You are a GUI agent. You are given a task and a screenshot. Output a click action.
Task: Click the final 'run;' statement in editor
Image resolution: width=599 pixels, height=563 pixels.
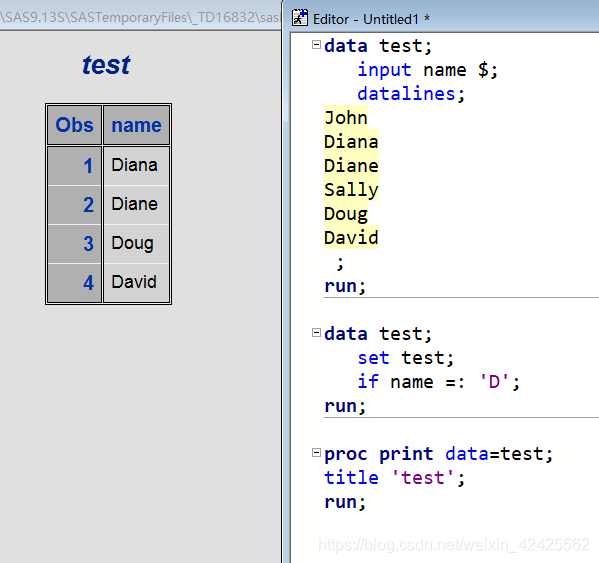coord(345,502)
